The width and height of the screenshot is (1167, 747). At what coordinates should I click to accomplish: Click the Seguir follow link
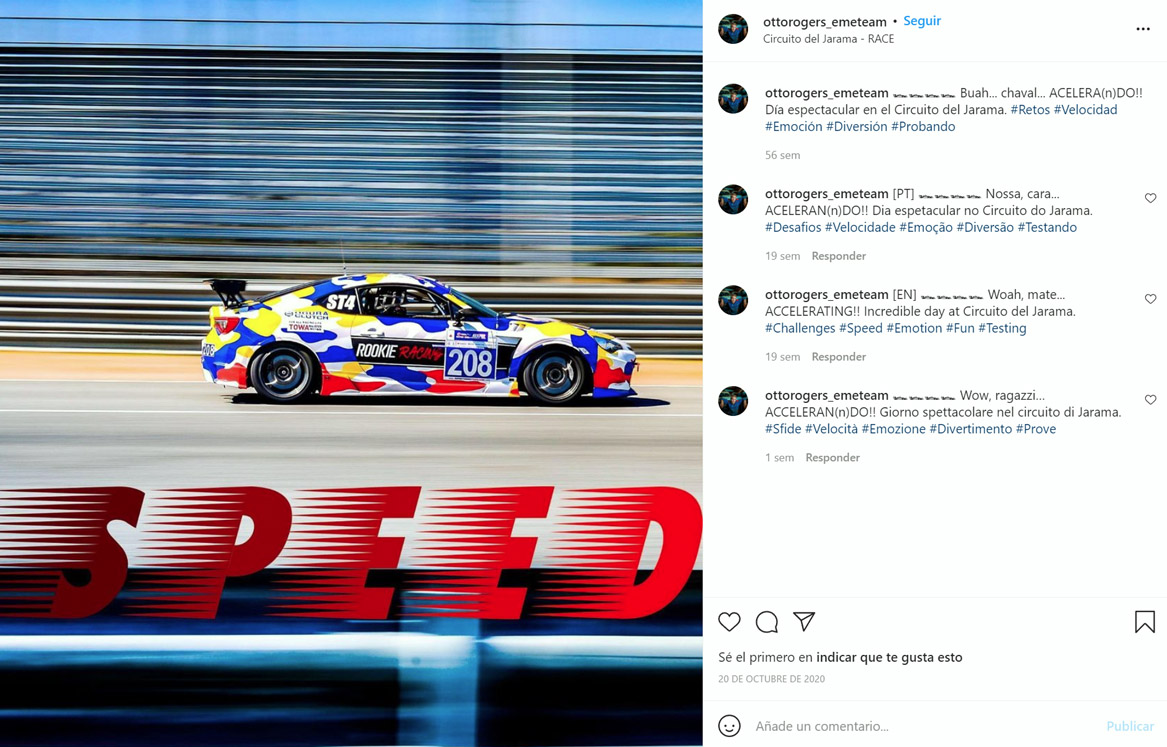(x=922, y=21)
